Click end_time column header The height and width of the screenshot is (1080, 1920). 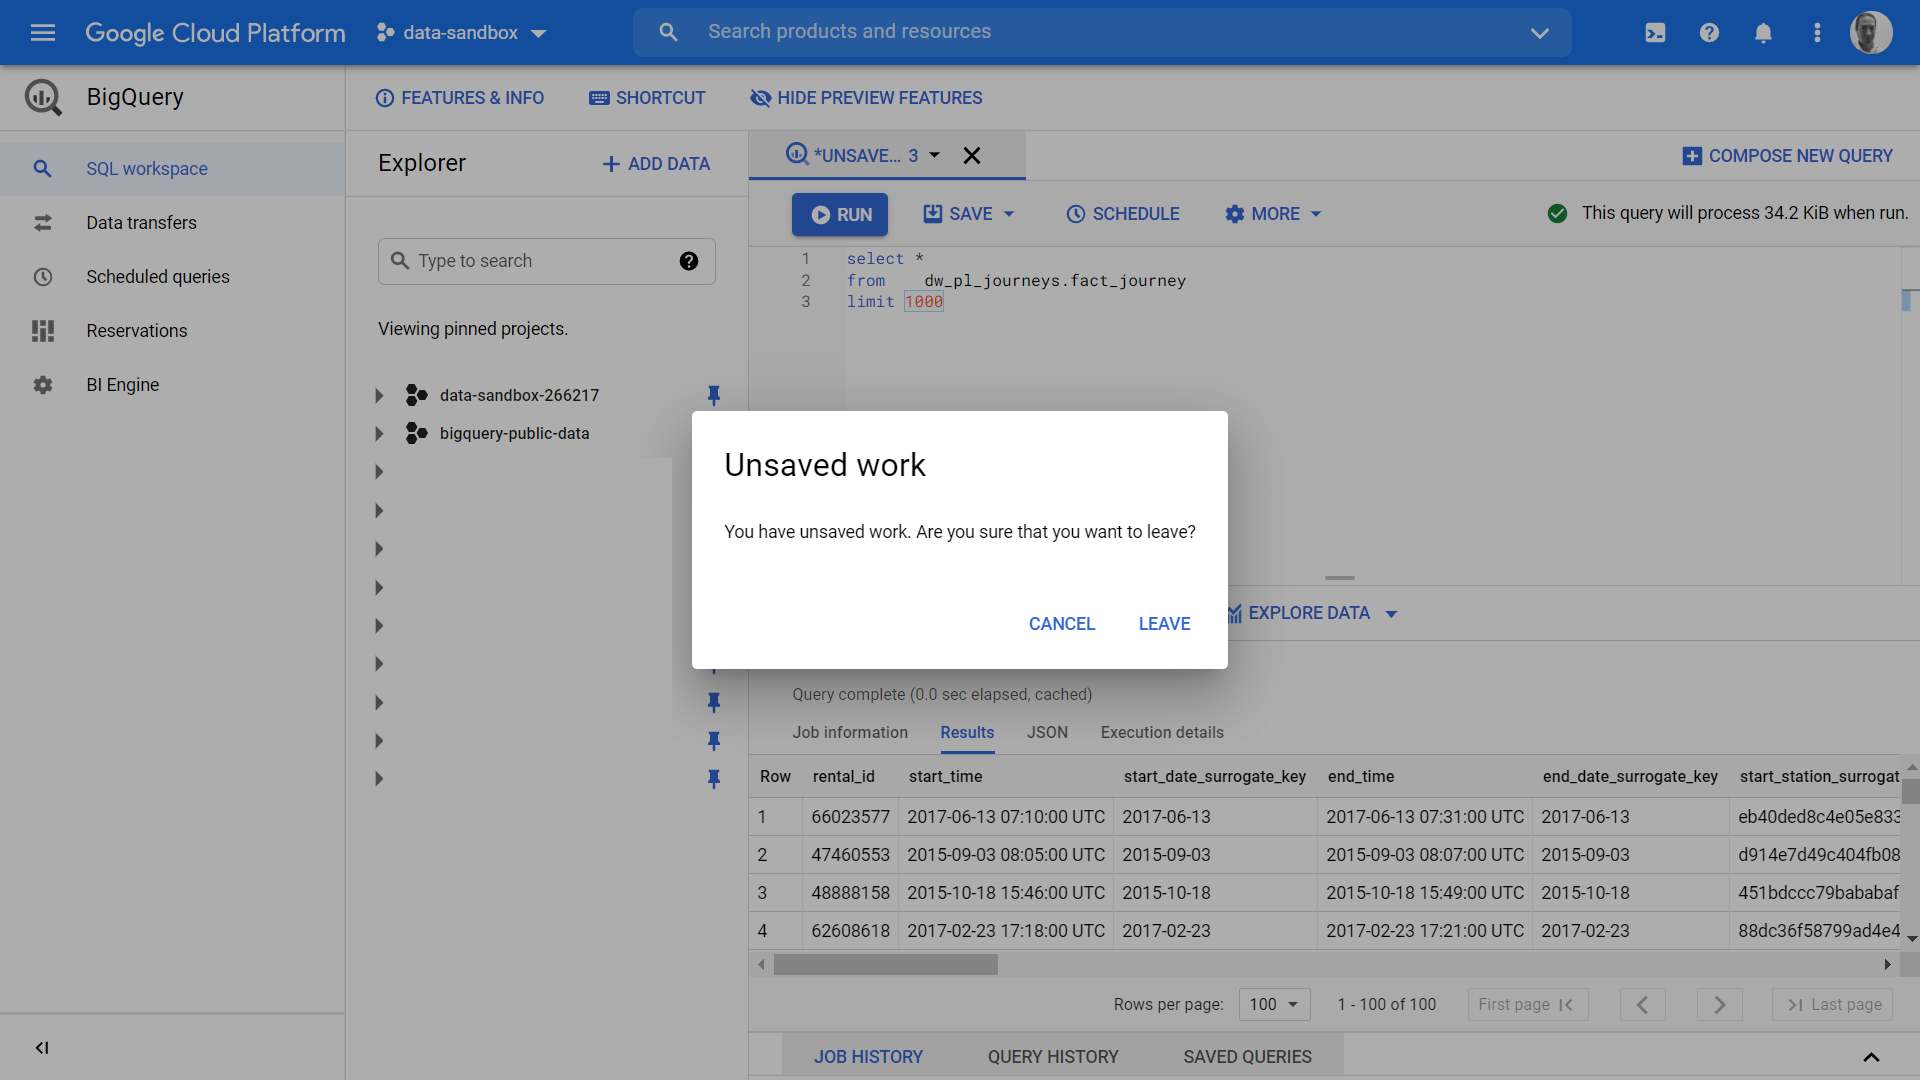1360,777
